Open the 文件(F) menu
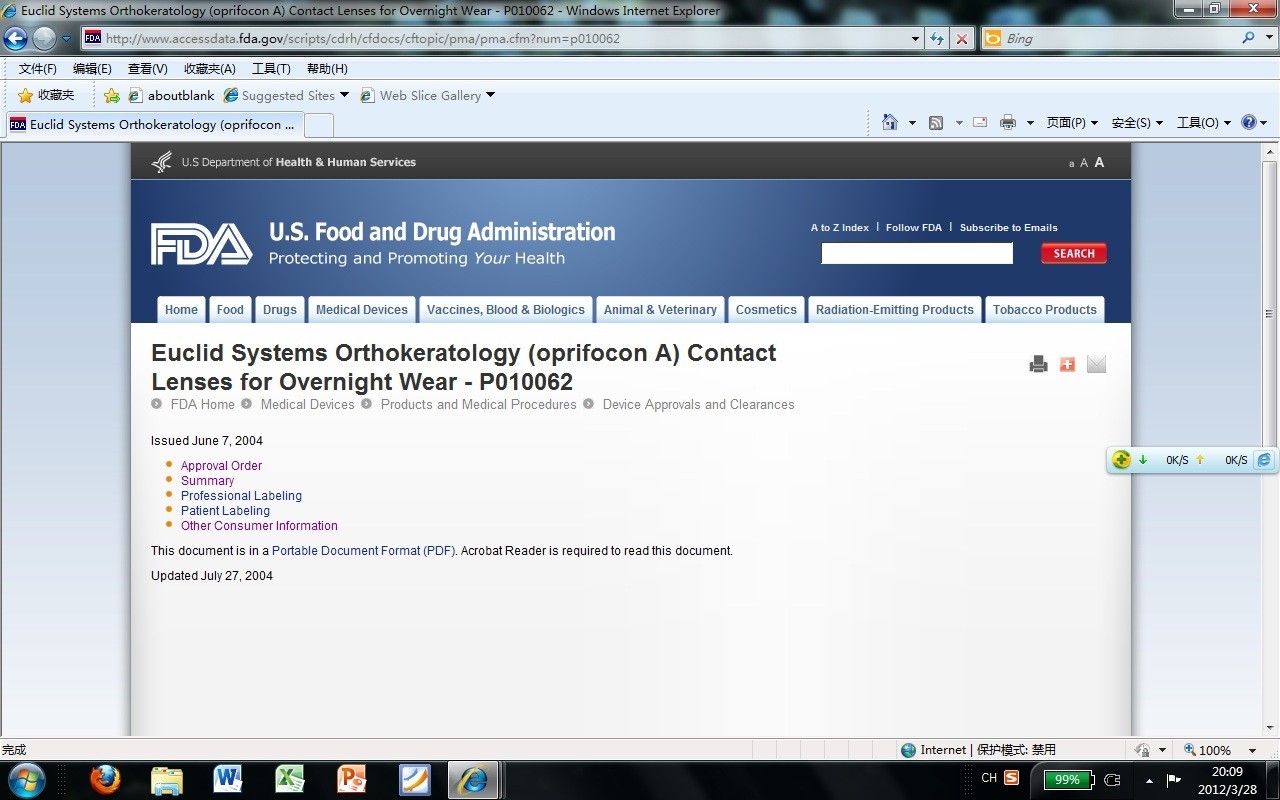The image size is (1280, 800). point(38,69)
